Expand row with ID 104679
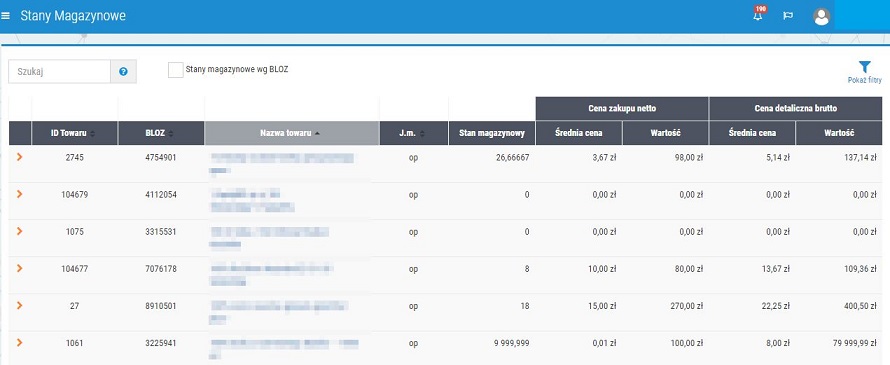890x365 pixels. [x=20, y=194]
